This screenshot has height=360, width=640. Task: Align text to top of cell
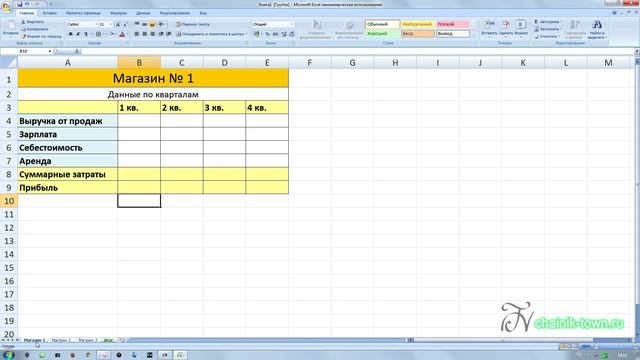[x=137, y=24]
